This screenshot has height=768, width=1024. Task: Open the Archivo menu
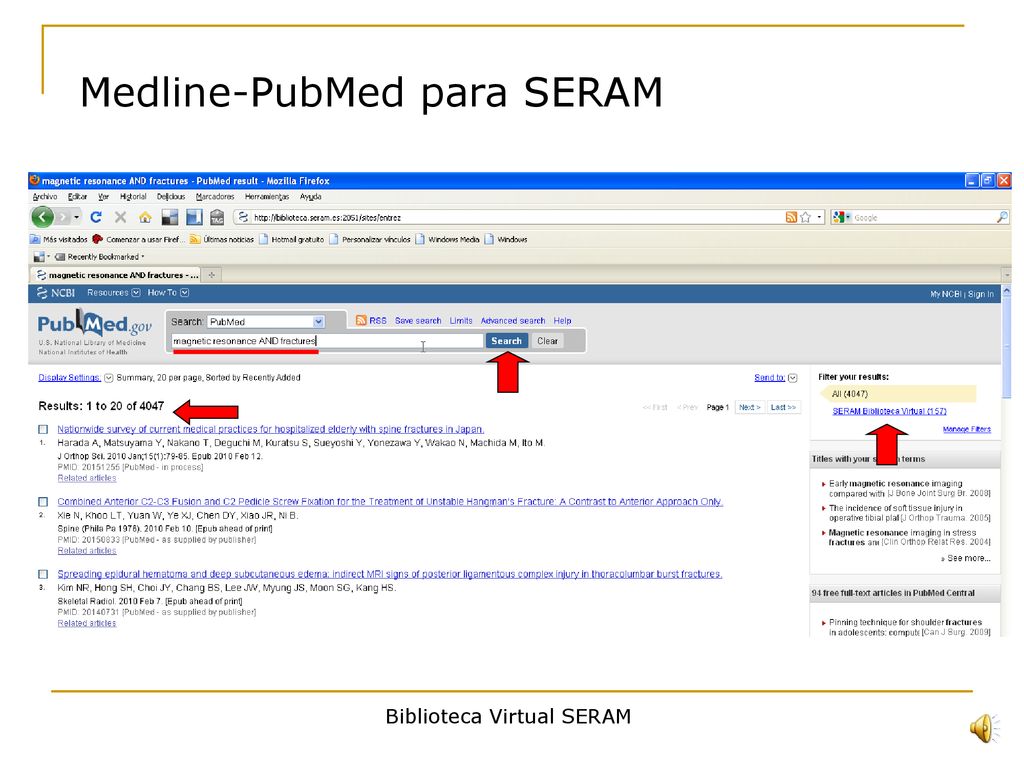(44, 197)
